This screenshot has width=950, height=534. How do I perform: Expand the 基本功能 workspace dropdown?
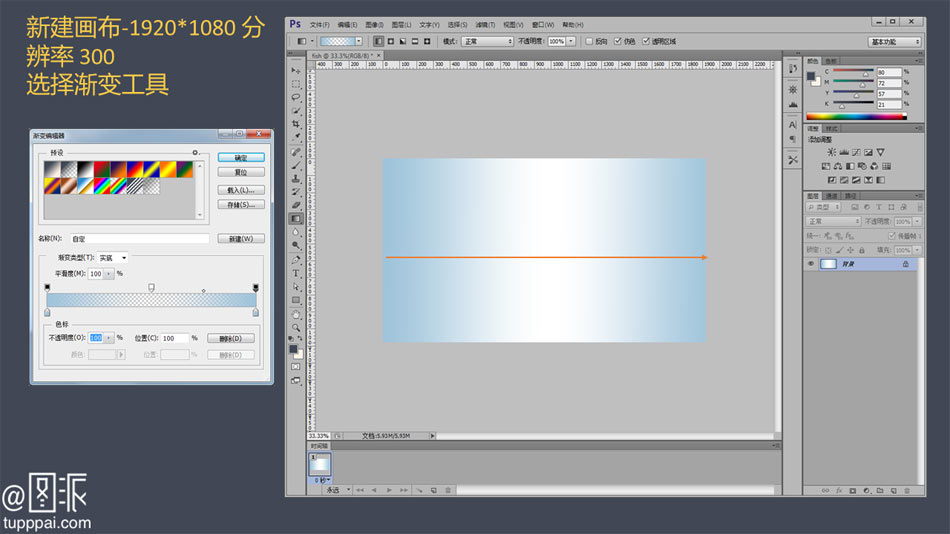[894, 42]
